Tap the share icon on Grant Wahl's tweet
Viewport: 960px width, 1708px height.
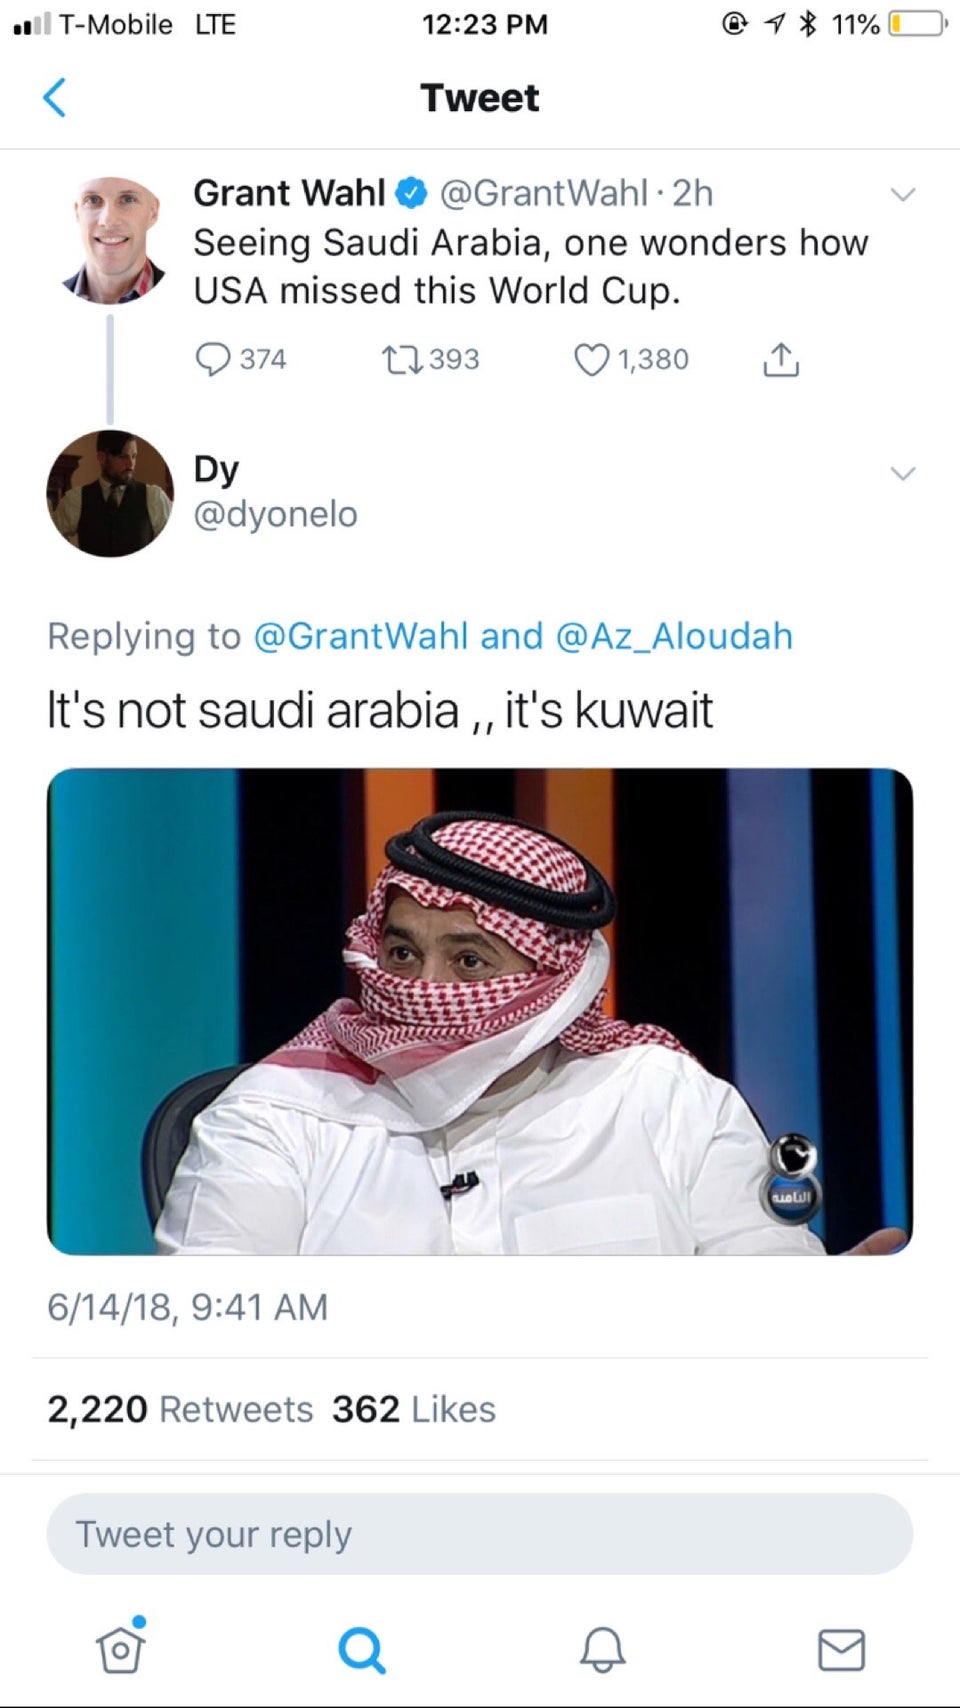click(x=781, y=359)
